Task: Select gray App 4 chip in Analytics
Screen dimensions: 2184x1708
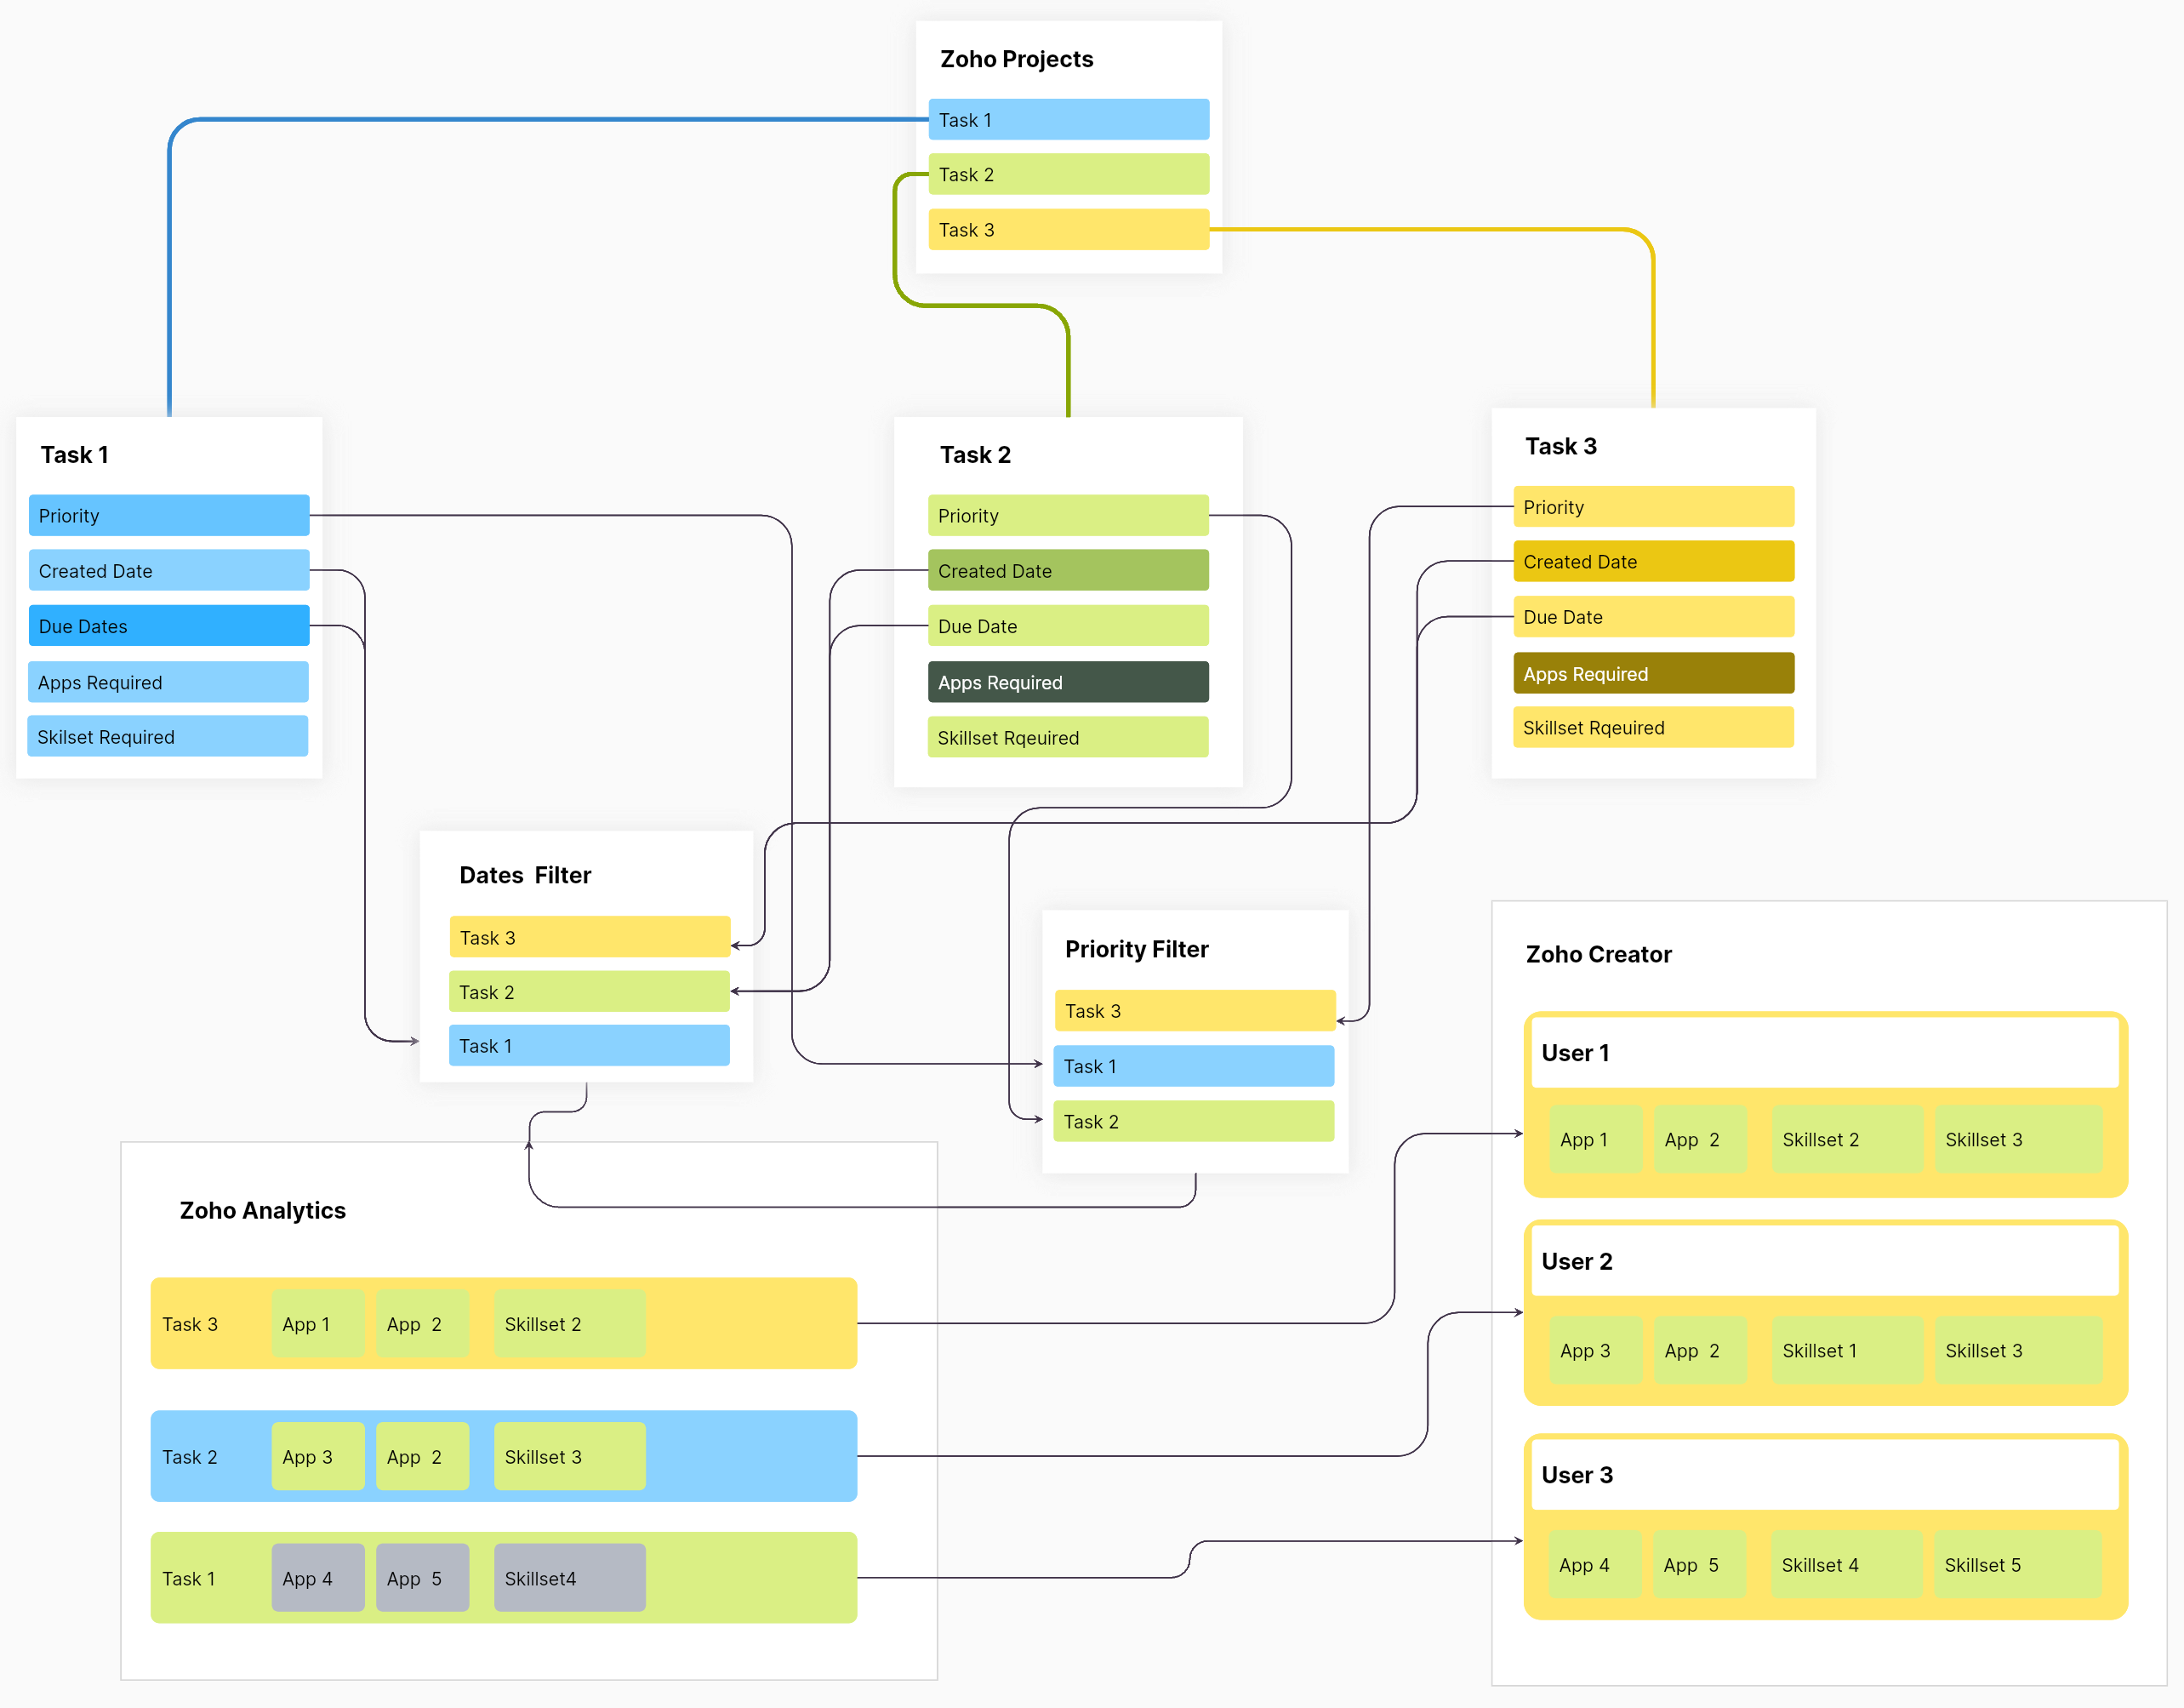Action: (x=317, y=1578)
